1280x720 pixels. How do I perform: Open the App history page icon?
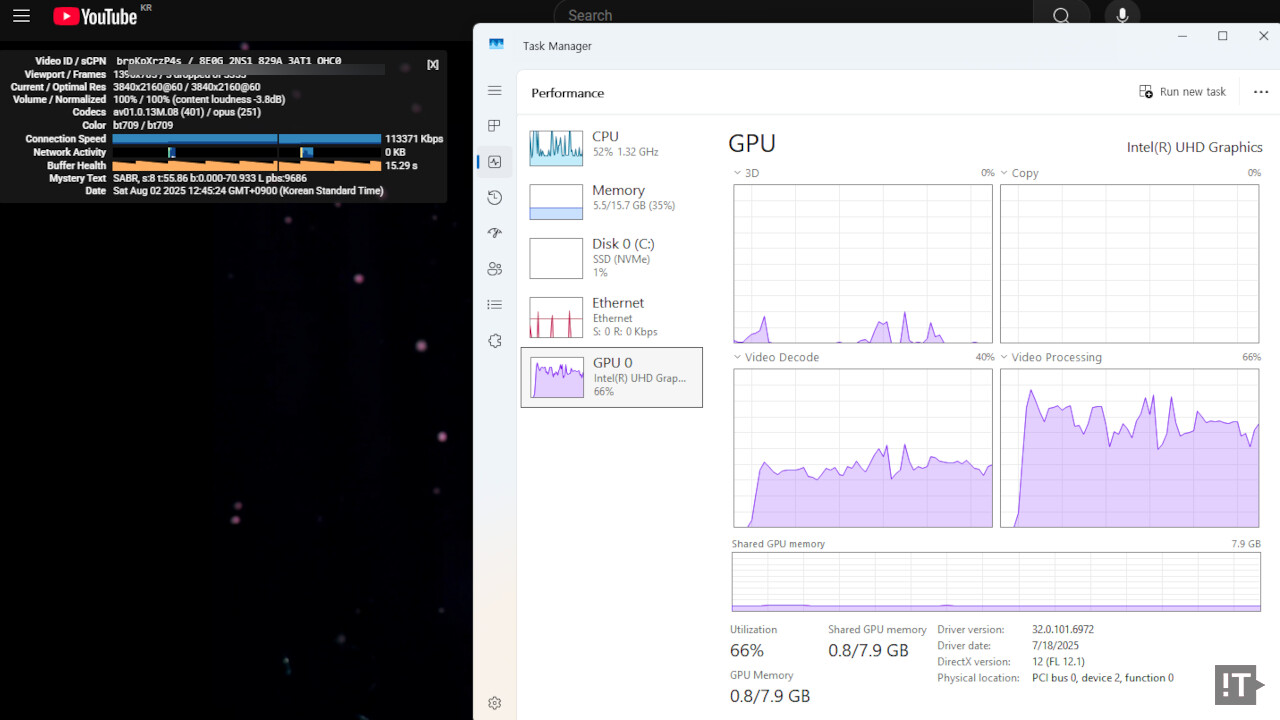click(x=494, y=198)
